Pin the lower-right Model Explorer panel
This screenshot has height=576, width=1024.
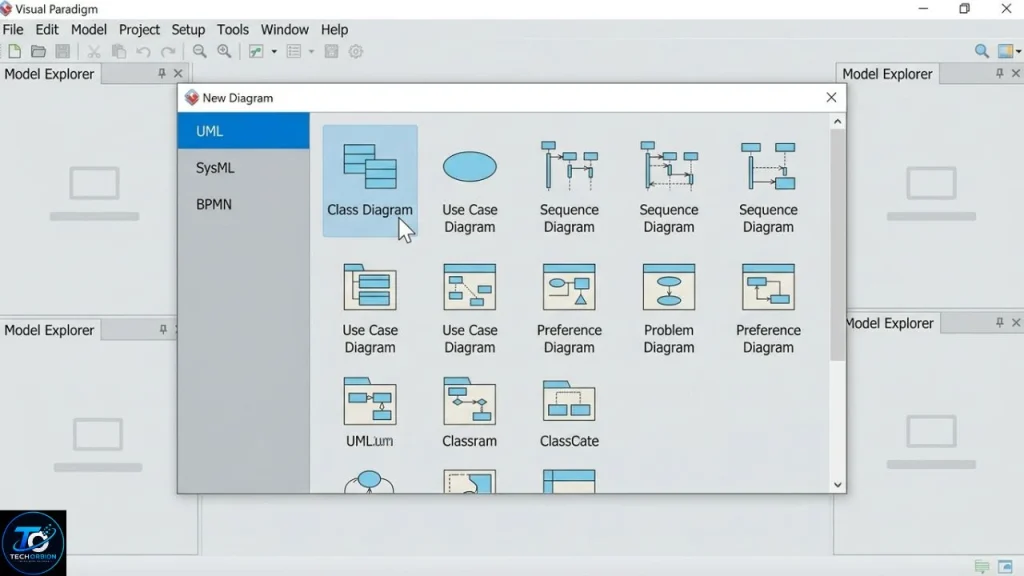tap(999, 323)
